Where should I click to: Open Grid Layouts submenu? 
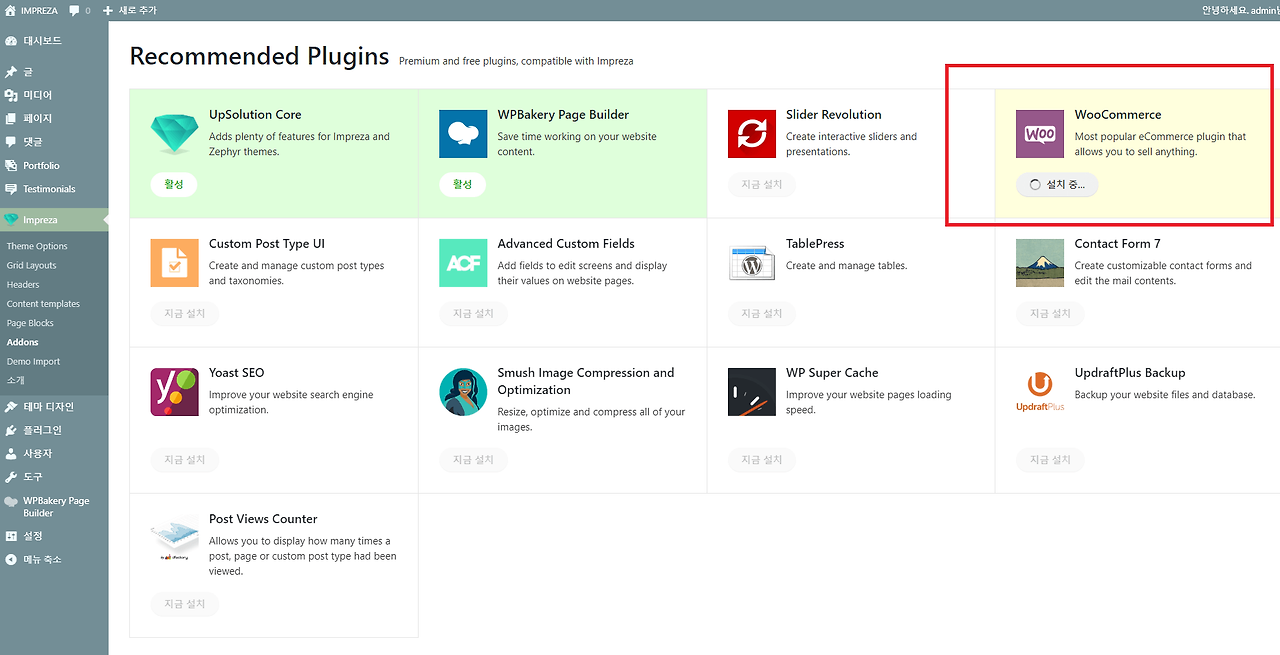pyautogui.click(x=31, y=265)
